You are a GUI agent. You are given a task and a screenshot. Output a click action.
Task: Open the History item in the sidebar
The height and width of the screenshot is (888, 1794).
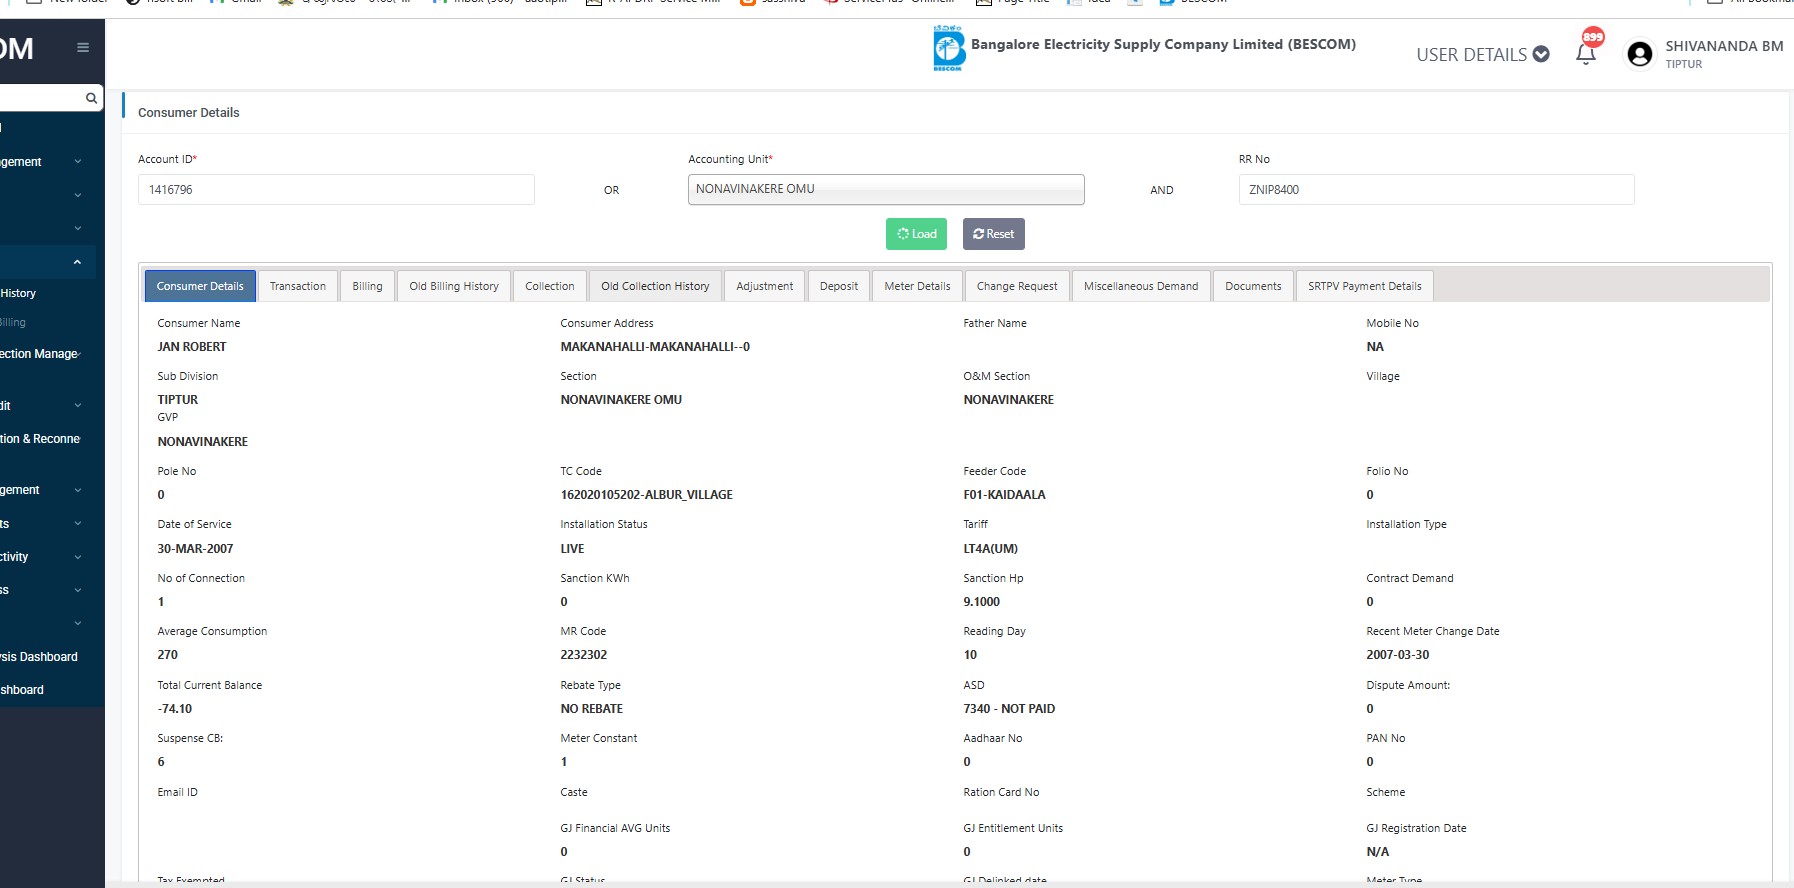[x=18, y=293]
